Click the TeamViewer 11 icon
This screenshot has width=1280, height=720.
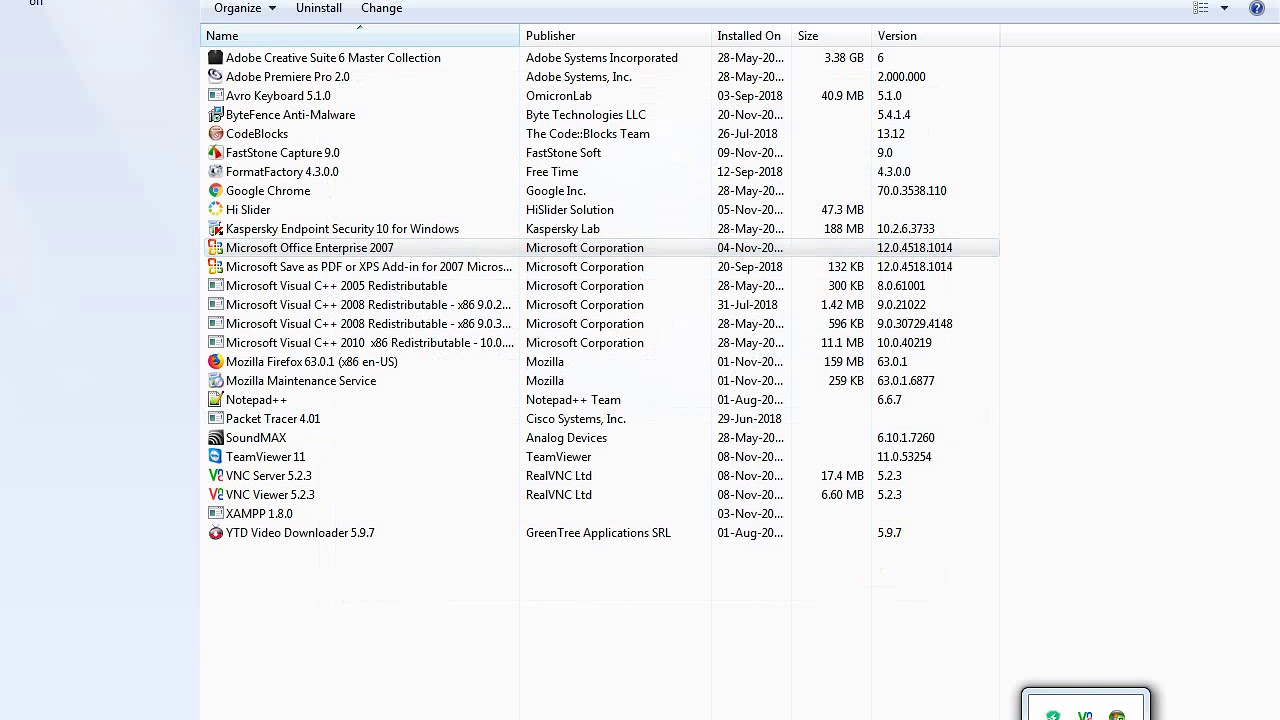[215, 457]
